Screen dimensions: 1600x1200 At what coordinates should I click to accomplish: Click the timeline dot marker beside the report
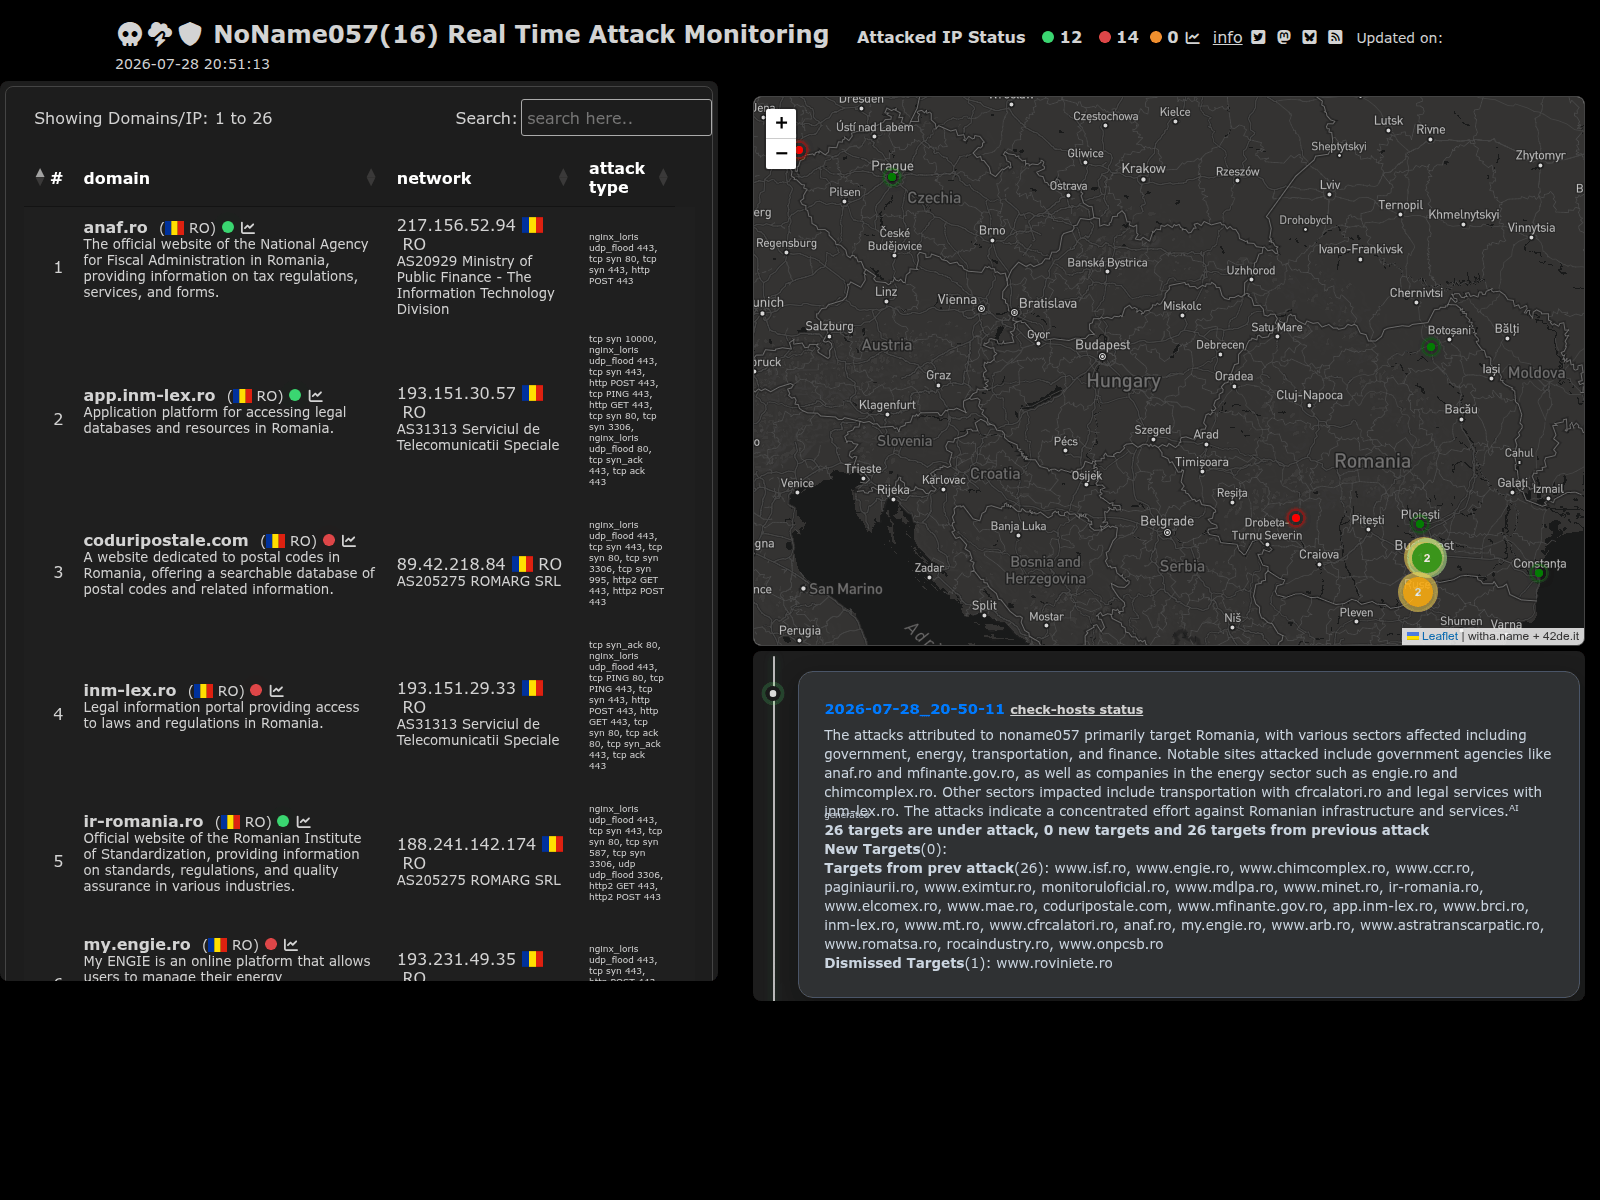773,693
